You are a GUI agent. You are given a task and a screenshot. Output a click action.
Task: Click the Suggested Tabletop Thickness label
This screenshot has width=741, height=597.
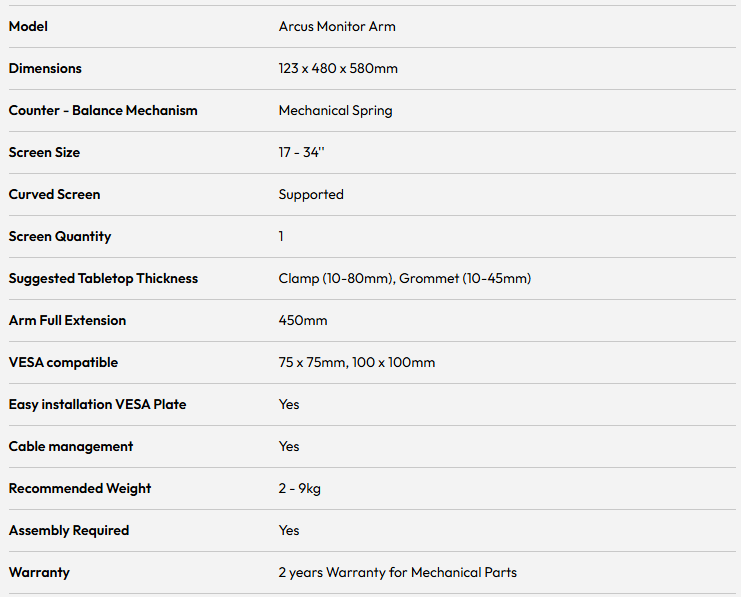coord(103,279)
